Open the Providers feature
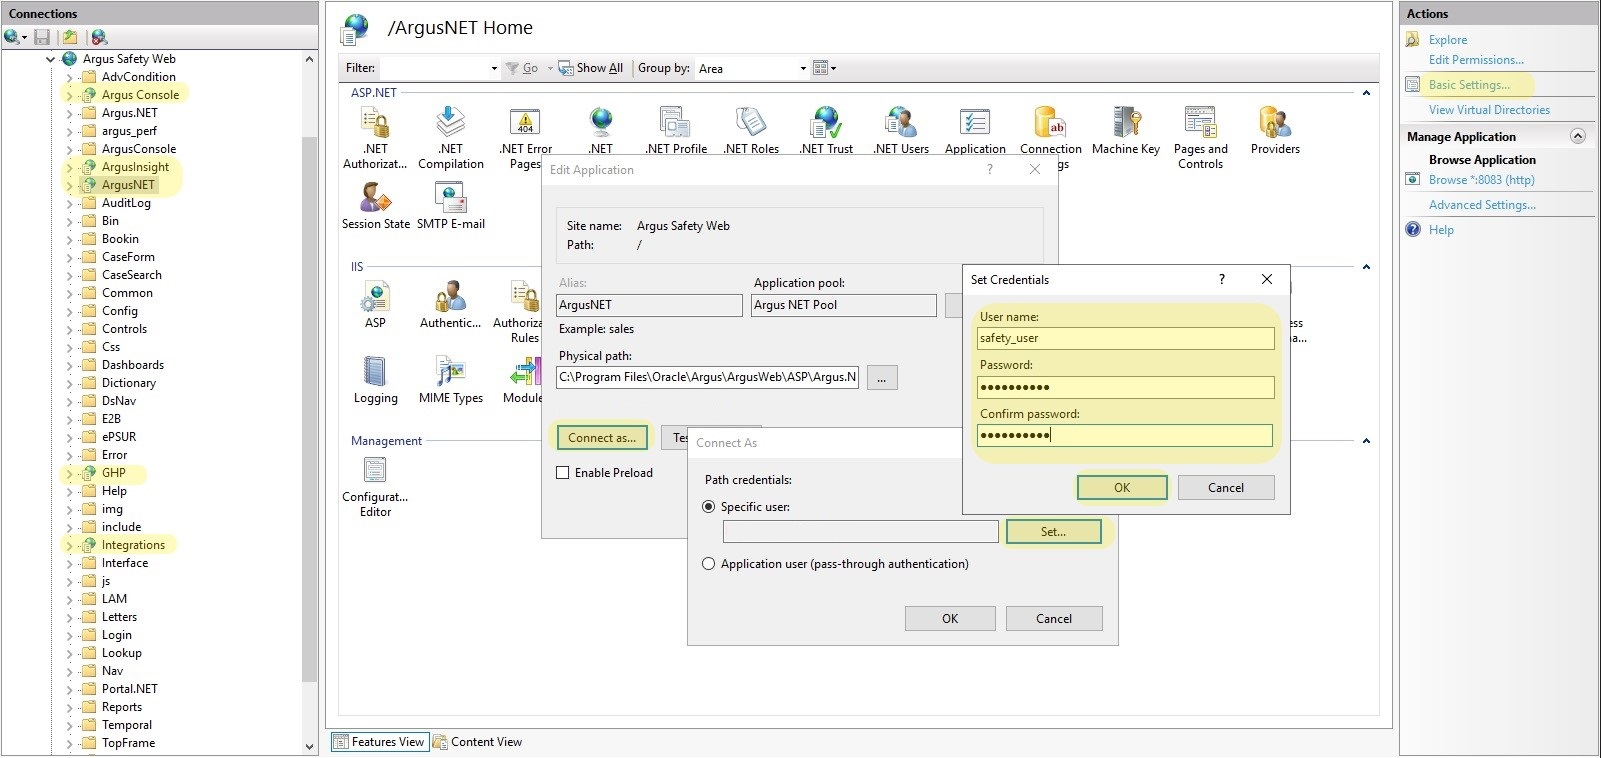The height and width of the screenshot is (758, 1601). tap(1275, 131)
